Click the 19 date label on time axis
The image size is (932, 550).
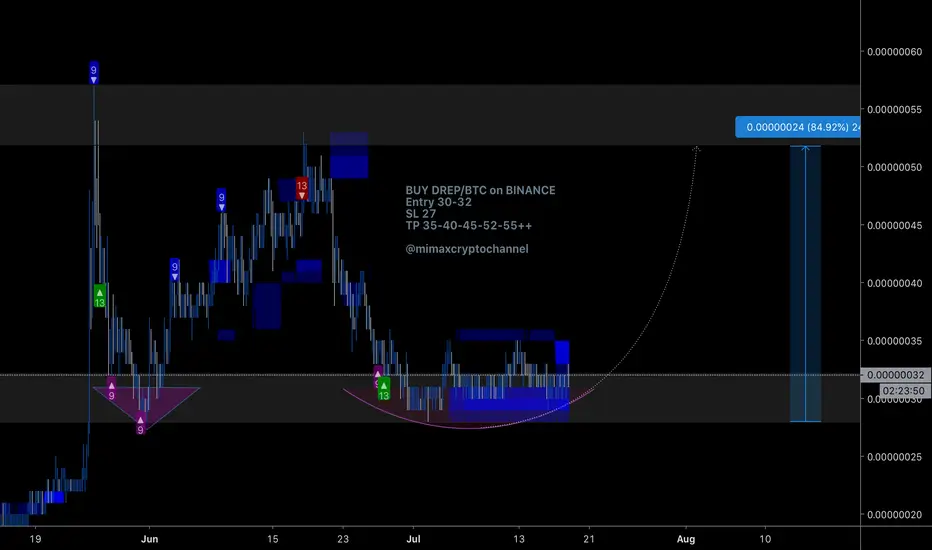click(x=35, y=539)
